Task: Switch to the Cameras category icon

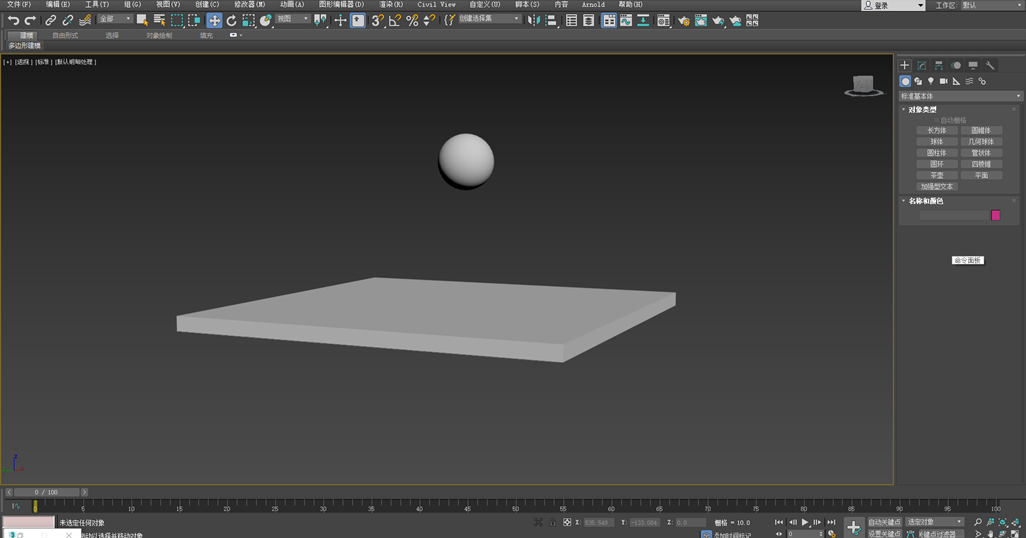Action: point(943,81)
